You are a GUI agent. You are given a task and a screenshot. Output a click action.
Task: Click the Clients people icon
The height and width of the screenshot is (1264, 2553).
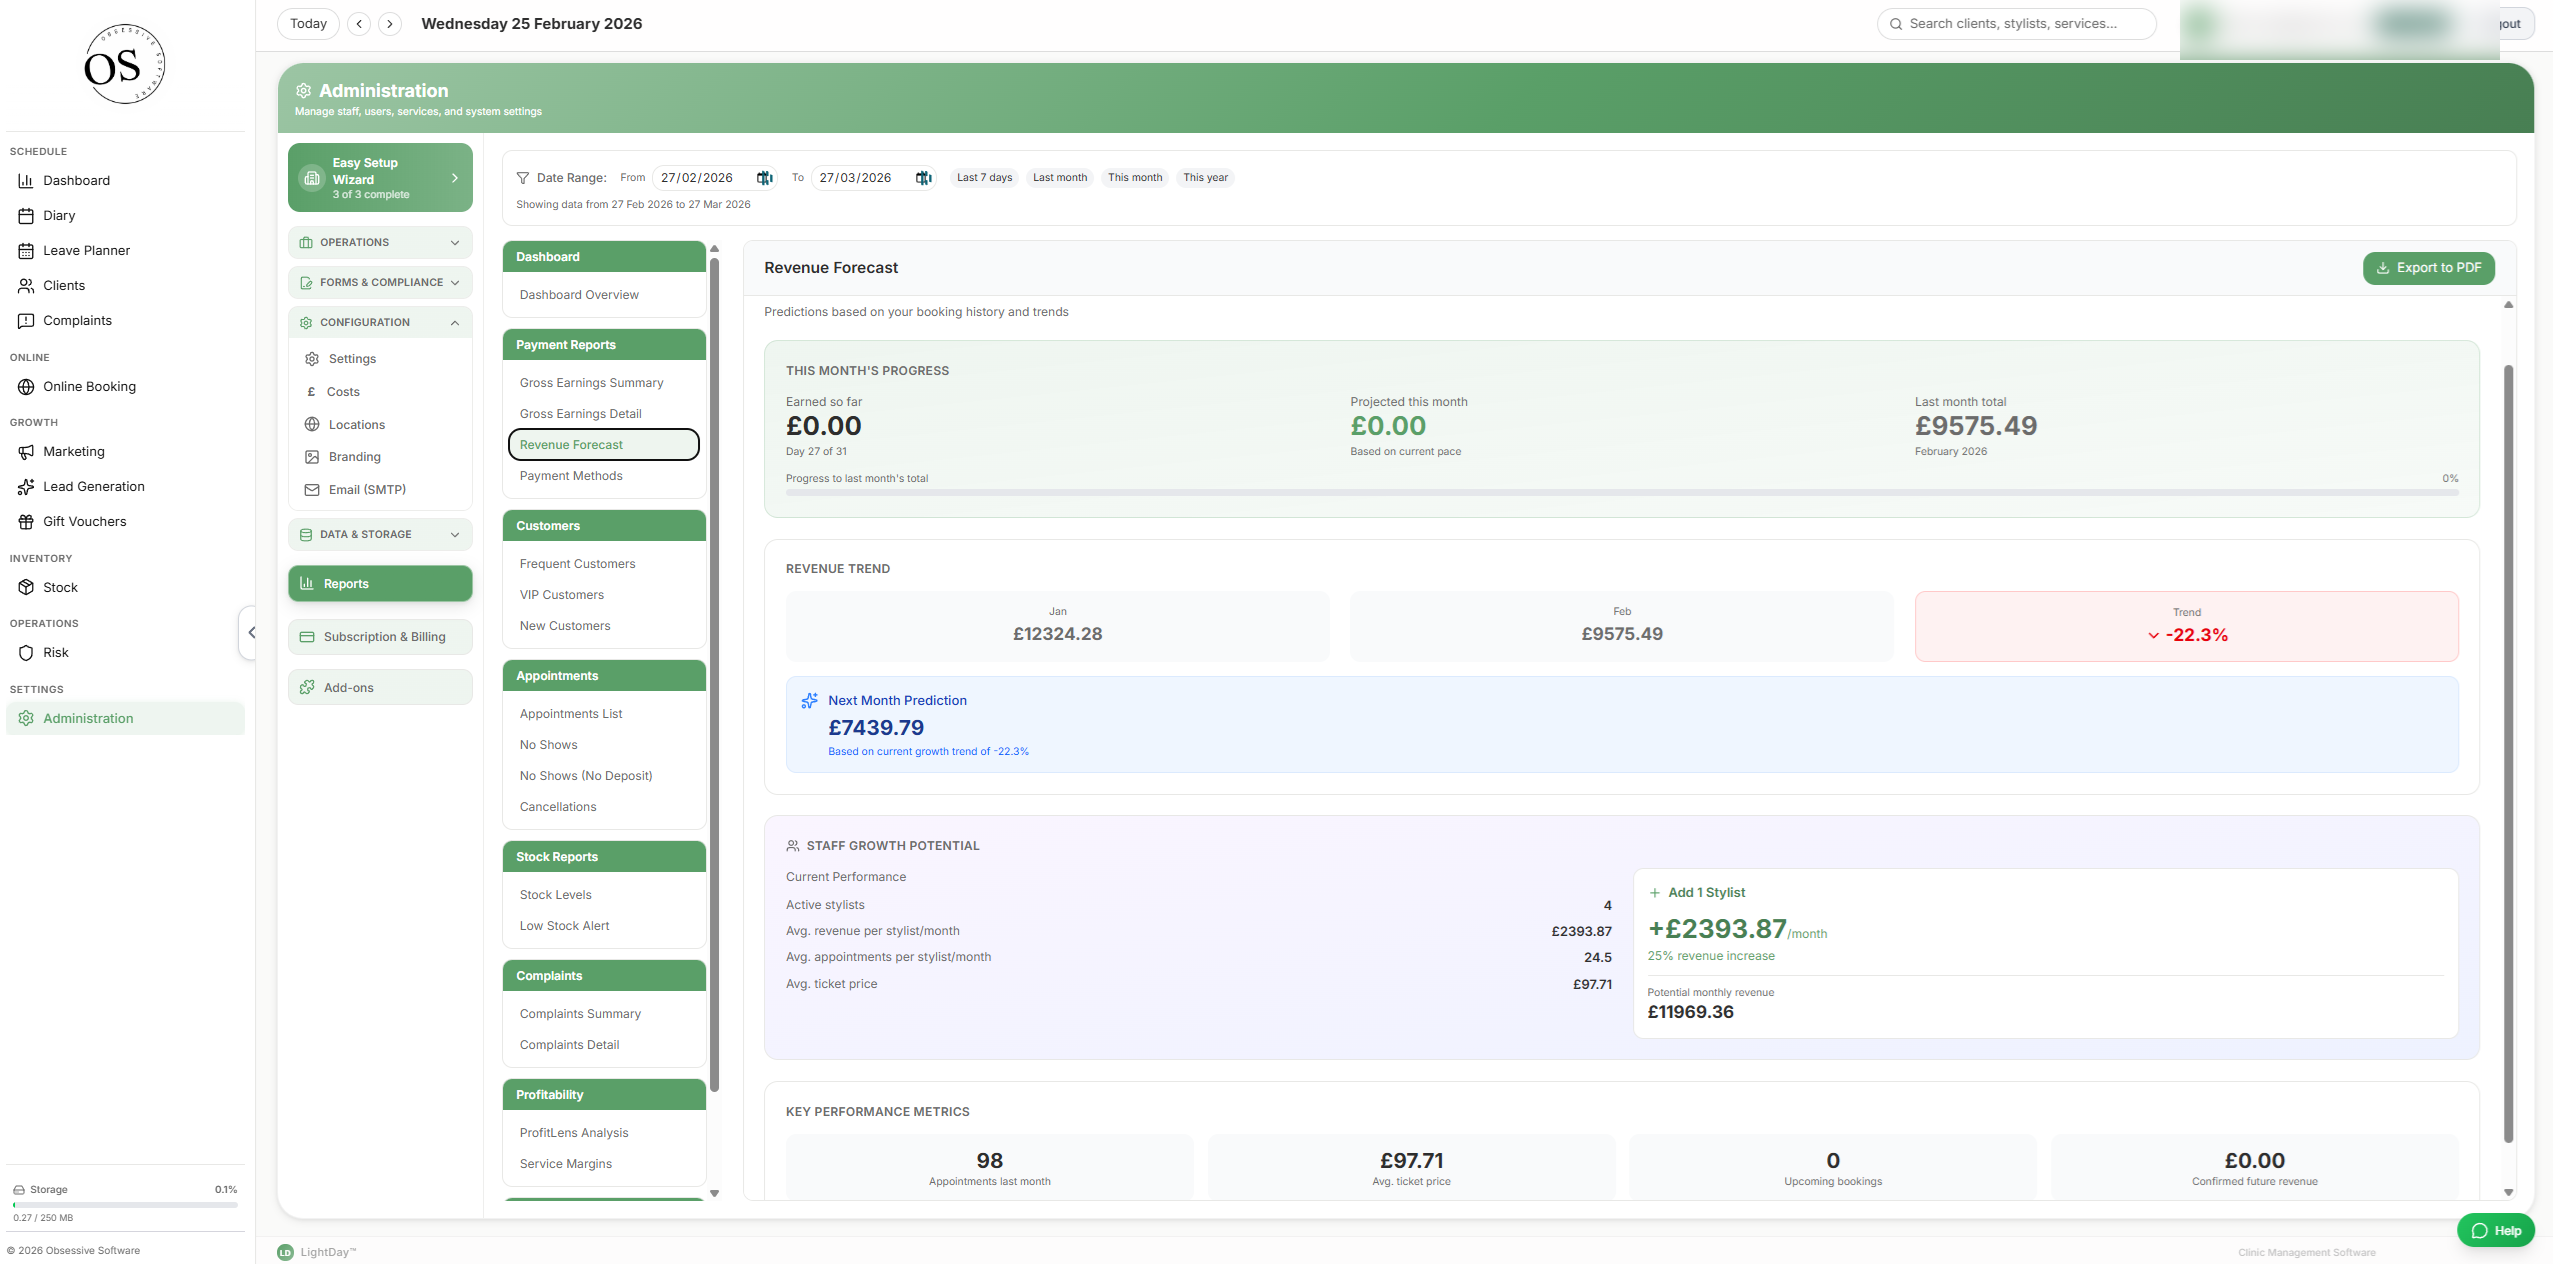tap(26, 286)
